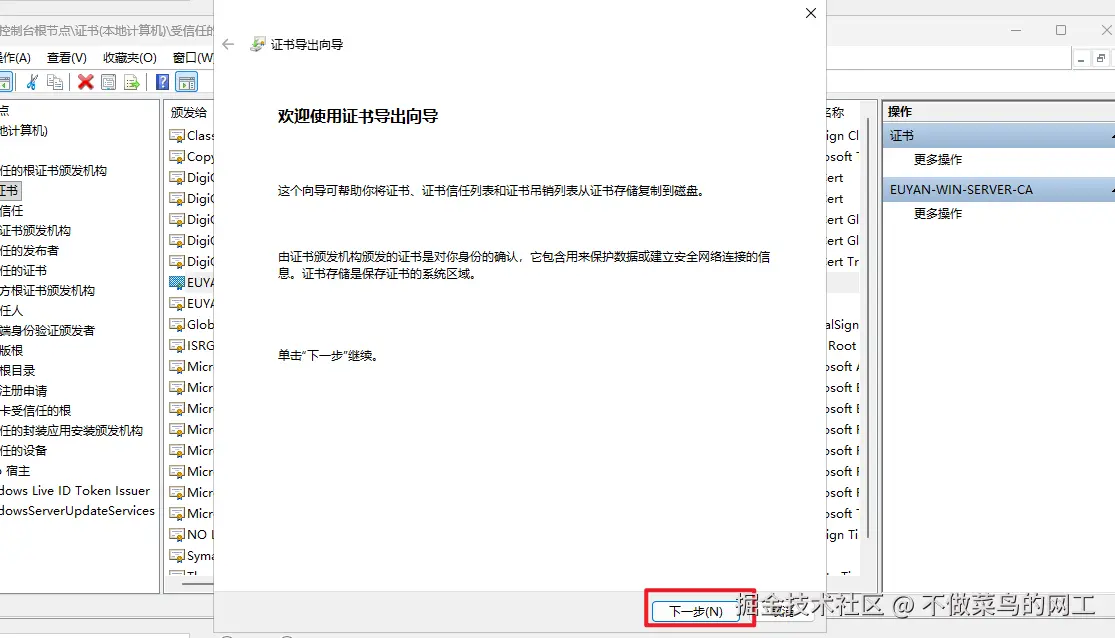Select the Live ID Token Issuer tree node

(x=75, y=491)
